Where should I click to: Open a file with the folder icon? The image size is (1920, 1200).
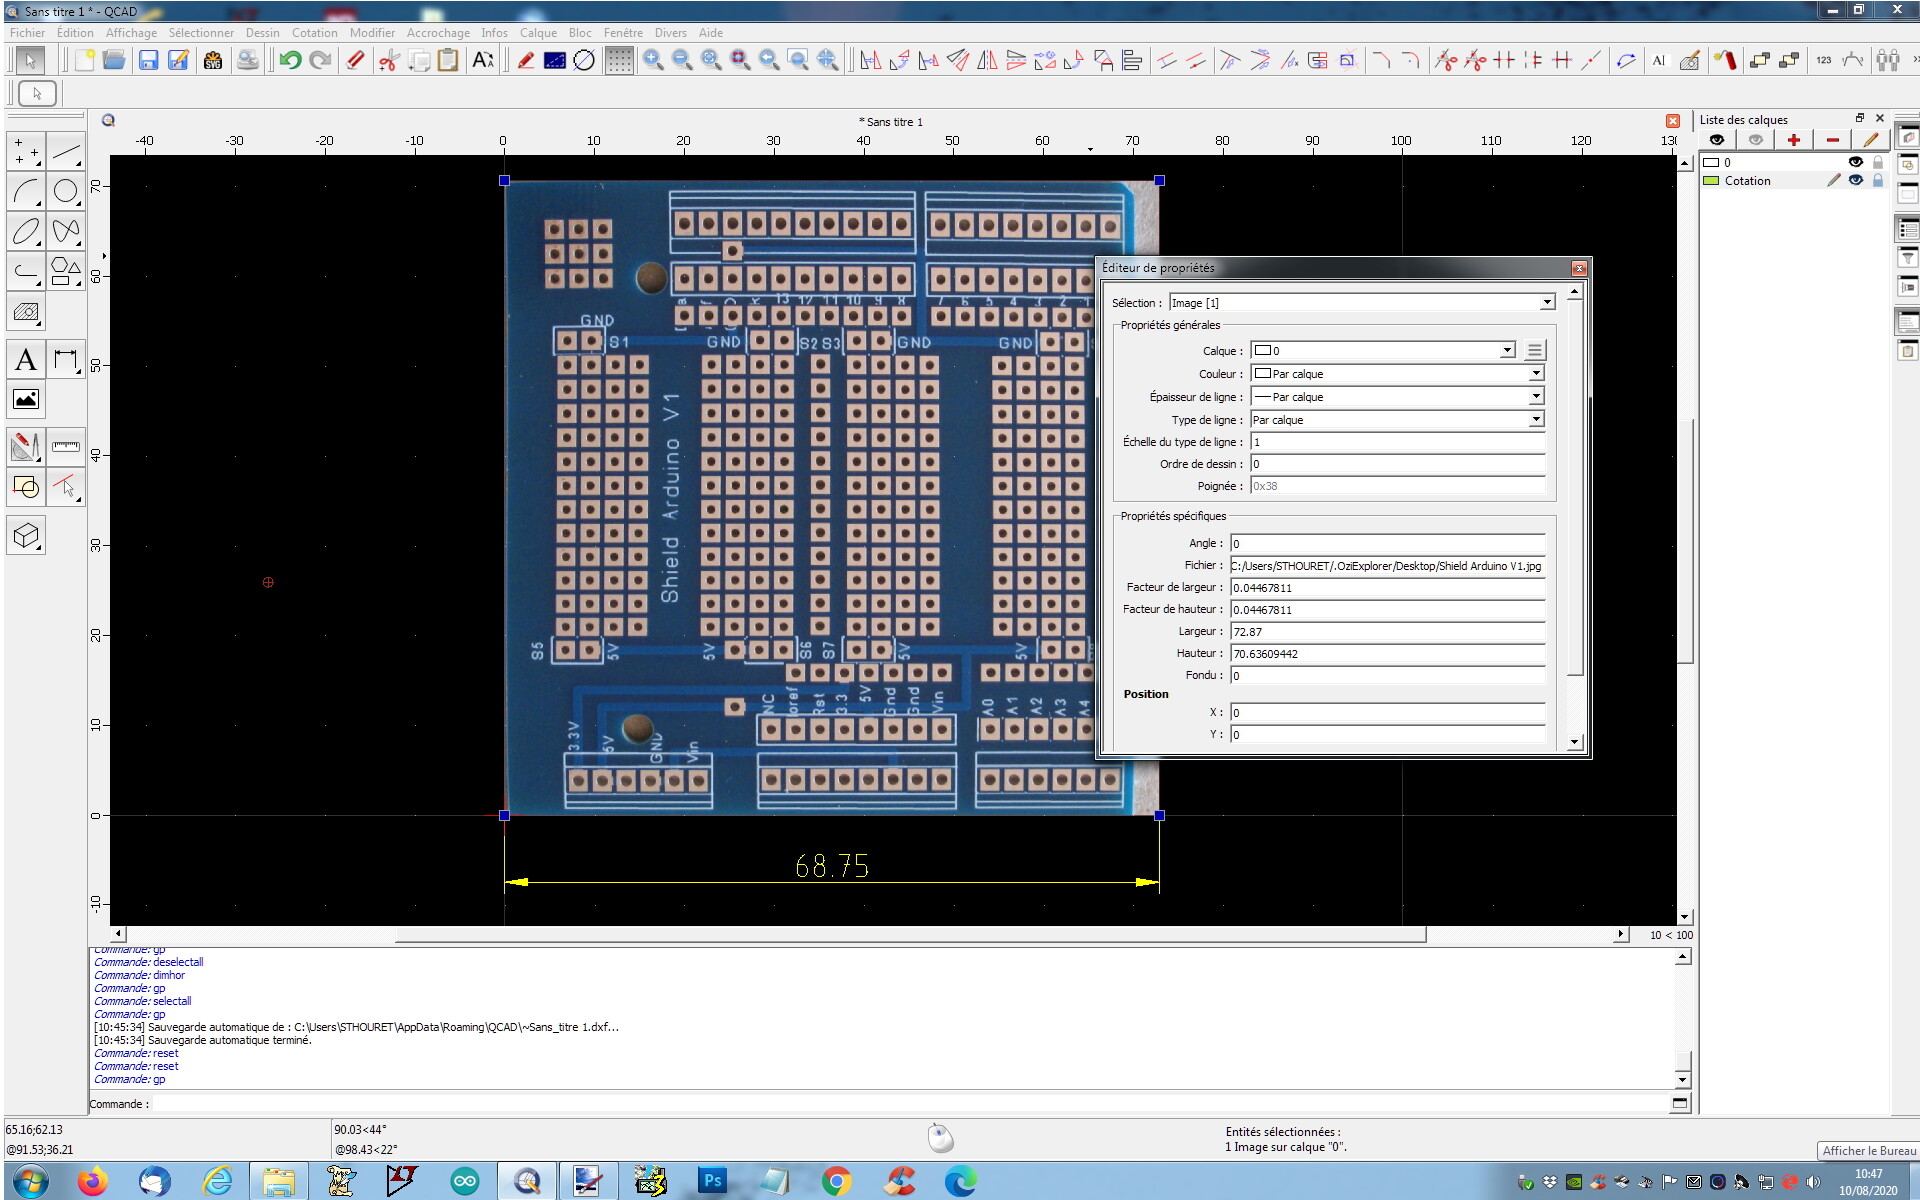(x=114, y=60)
